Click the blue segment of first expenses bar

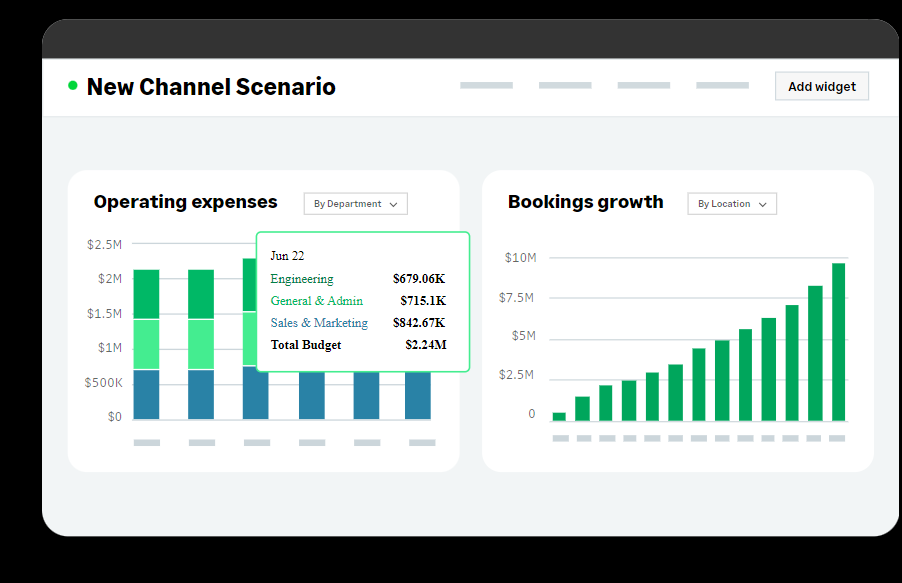(x=146, y=394)
